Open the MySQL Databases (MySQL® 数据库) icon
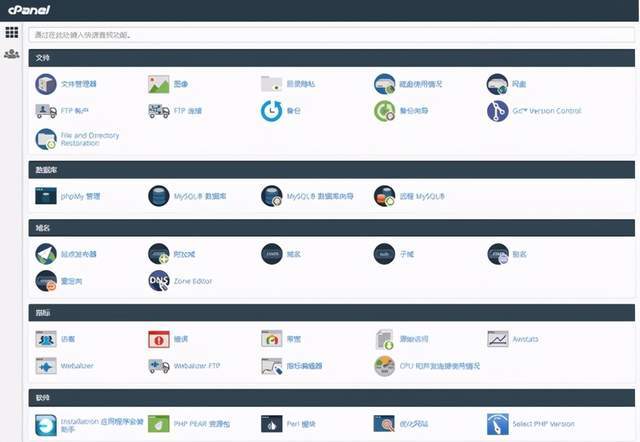 click(x=159, y=196)
